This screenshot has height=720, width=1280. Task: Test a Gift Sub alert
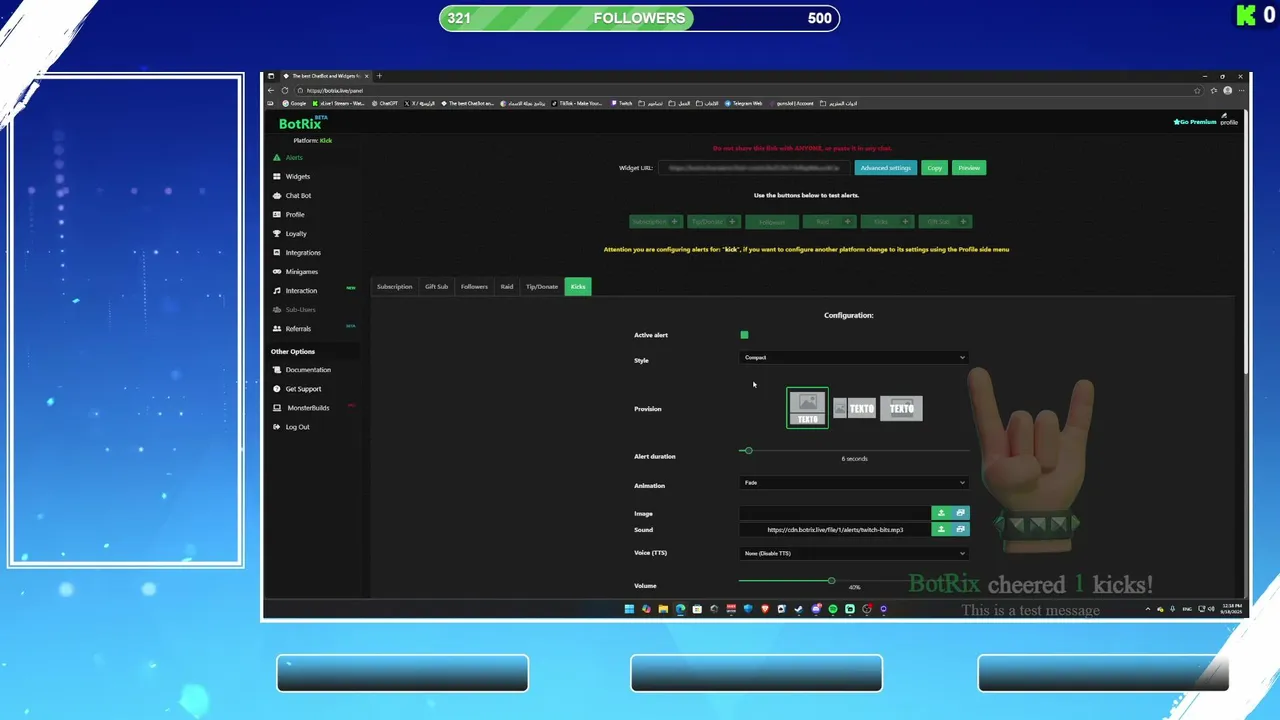click(945, 222)
